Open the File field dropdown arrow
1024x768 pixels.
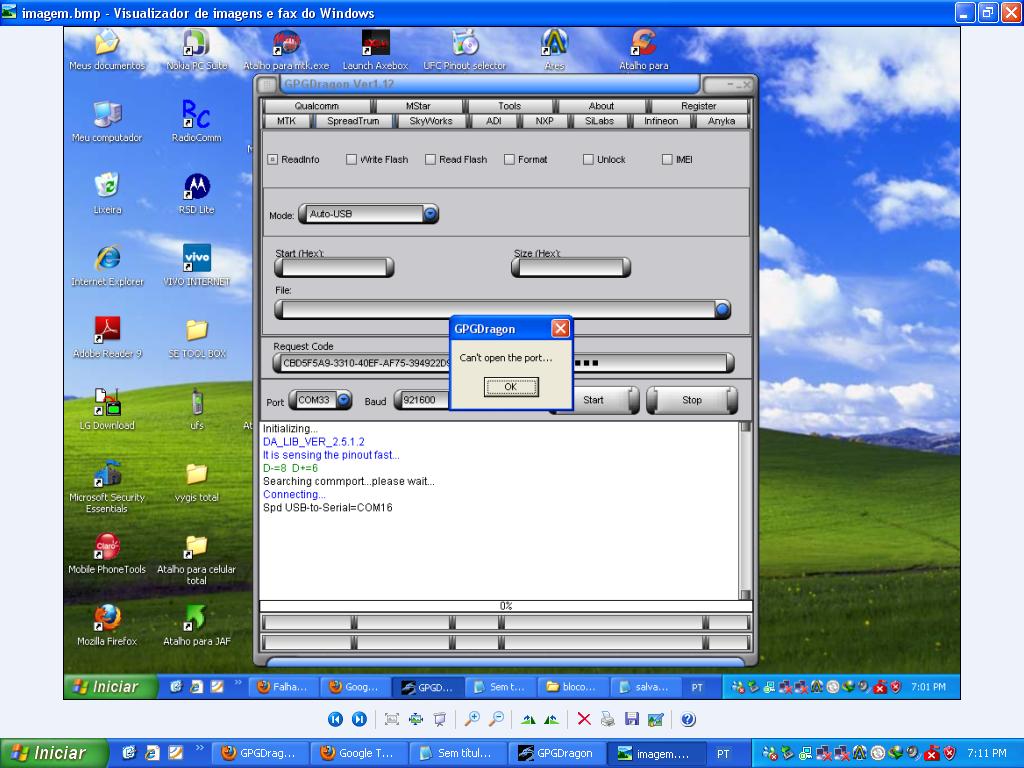coord(722,310)
